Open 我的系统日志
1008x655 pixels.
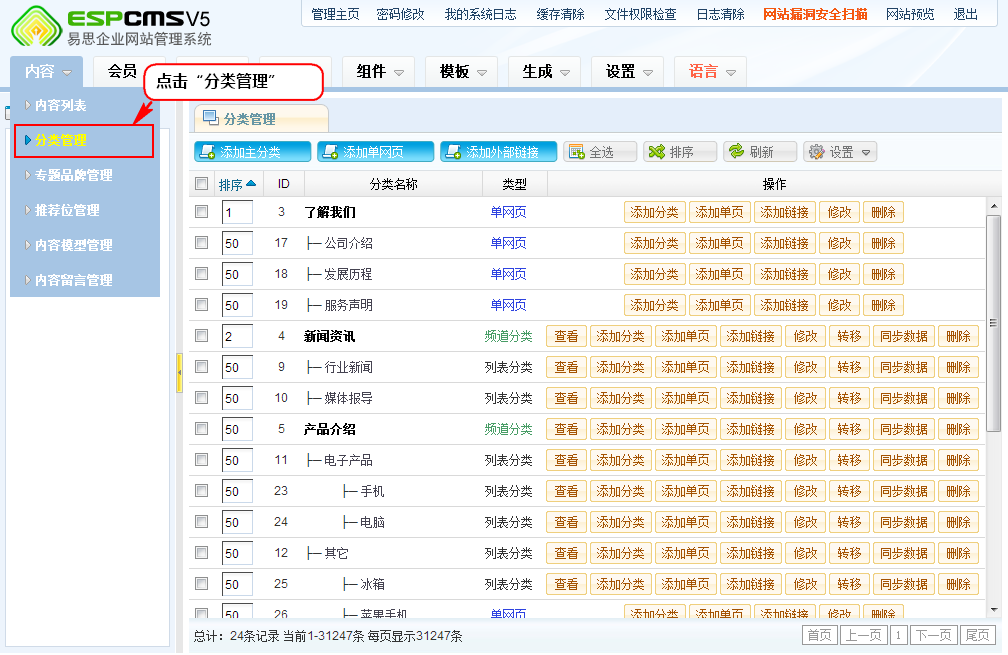click(x=480, y=14)
